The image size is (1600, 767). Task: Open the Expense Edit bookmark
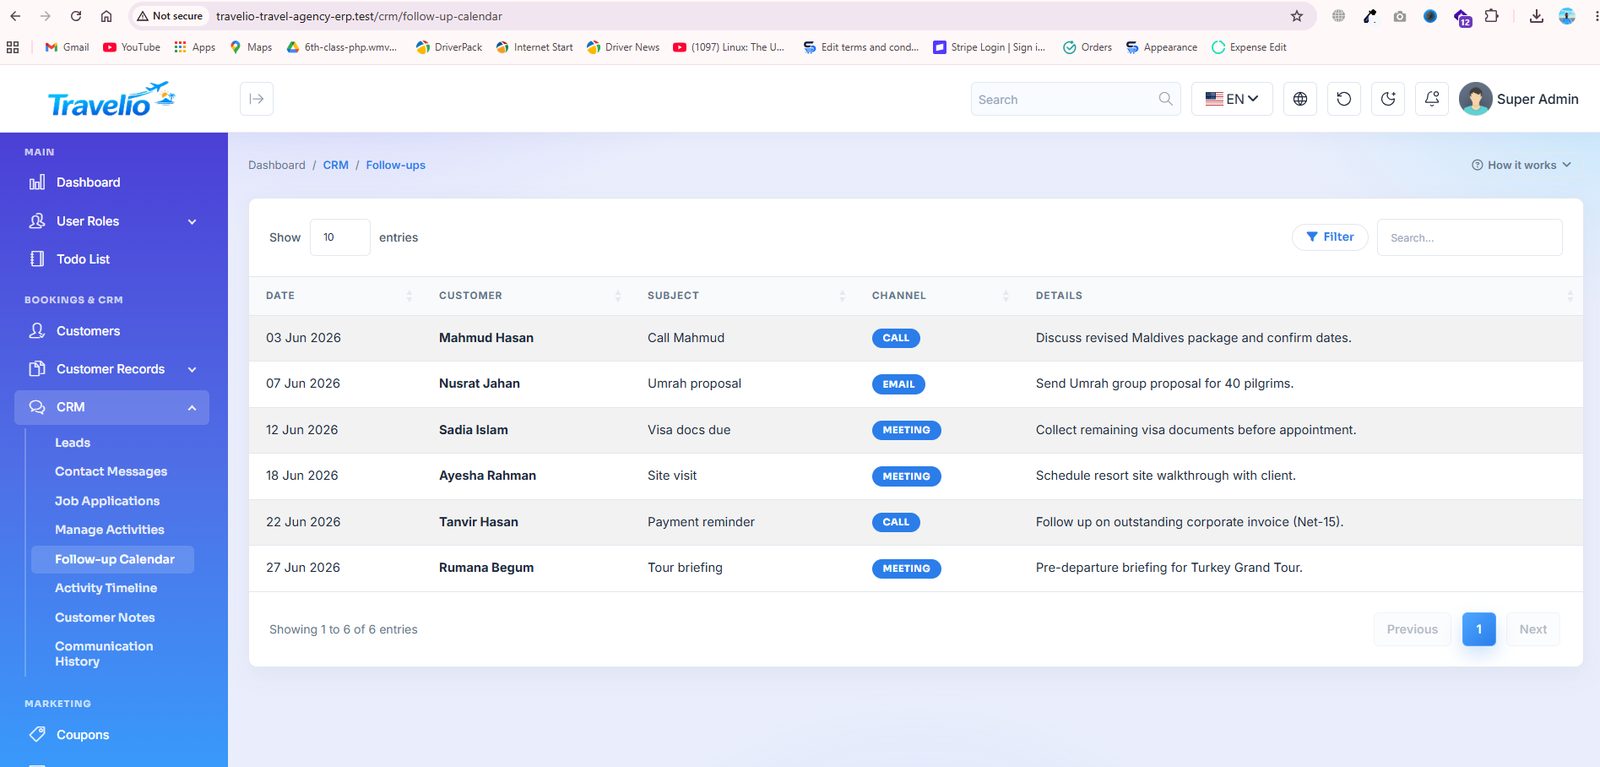1249,47
